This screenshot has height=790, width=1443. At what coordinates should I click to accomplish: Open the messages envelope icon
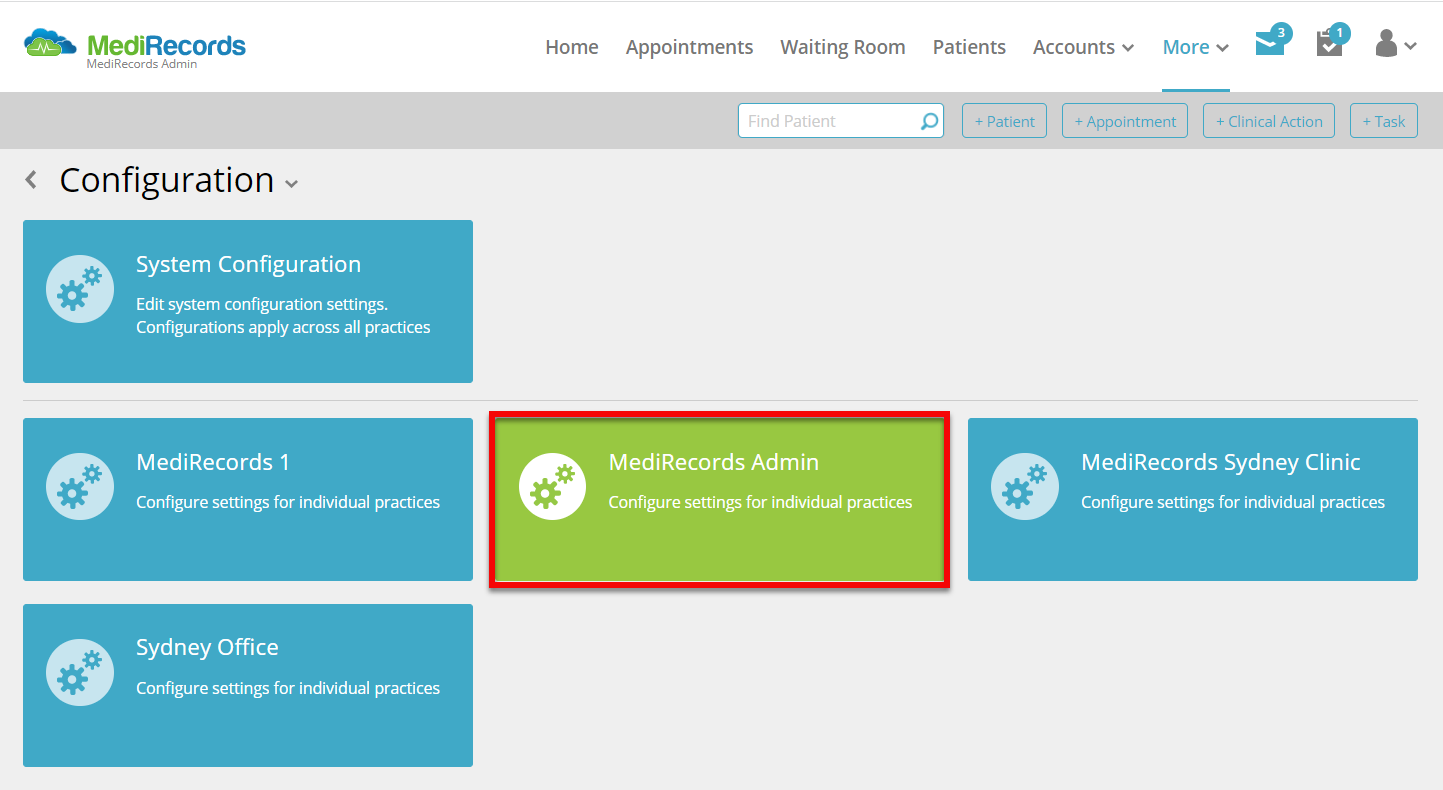pos(1270,45)
